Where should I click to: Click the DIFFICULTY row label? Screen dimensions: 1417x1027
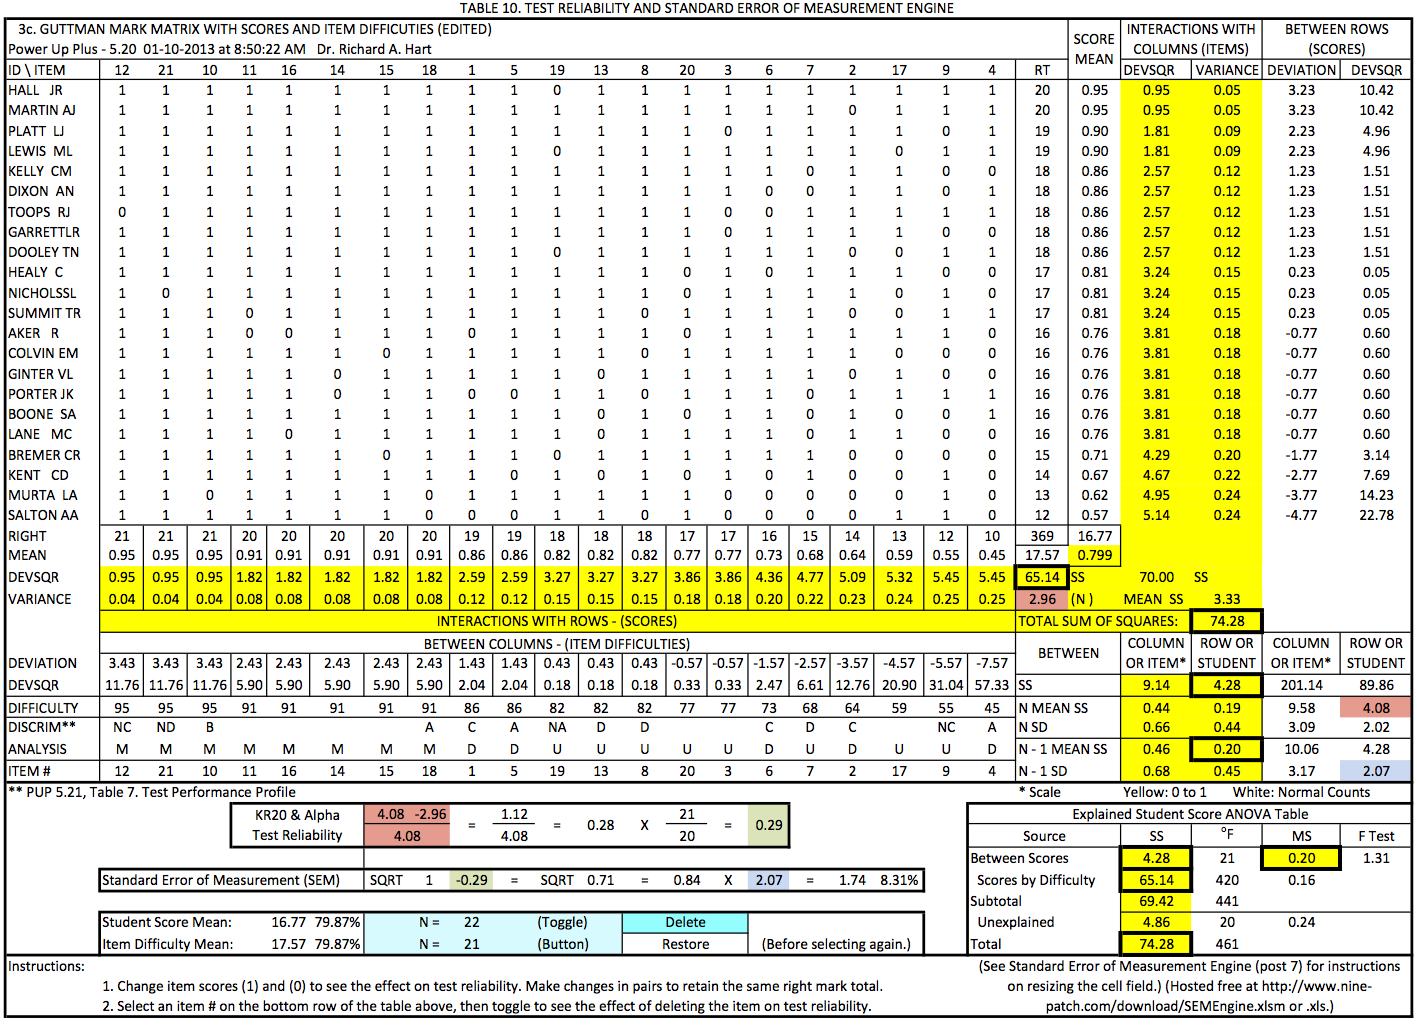(43, 707)
